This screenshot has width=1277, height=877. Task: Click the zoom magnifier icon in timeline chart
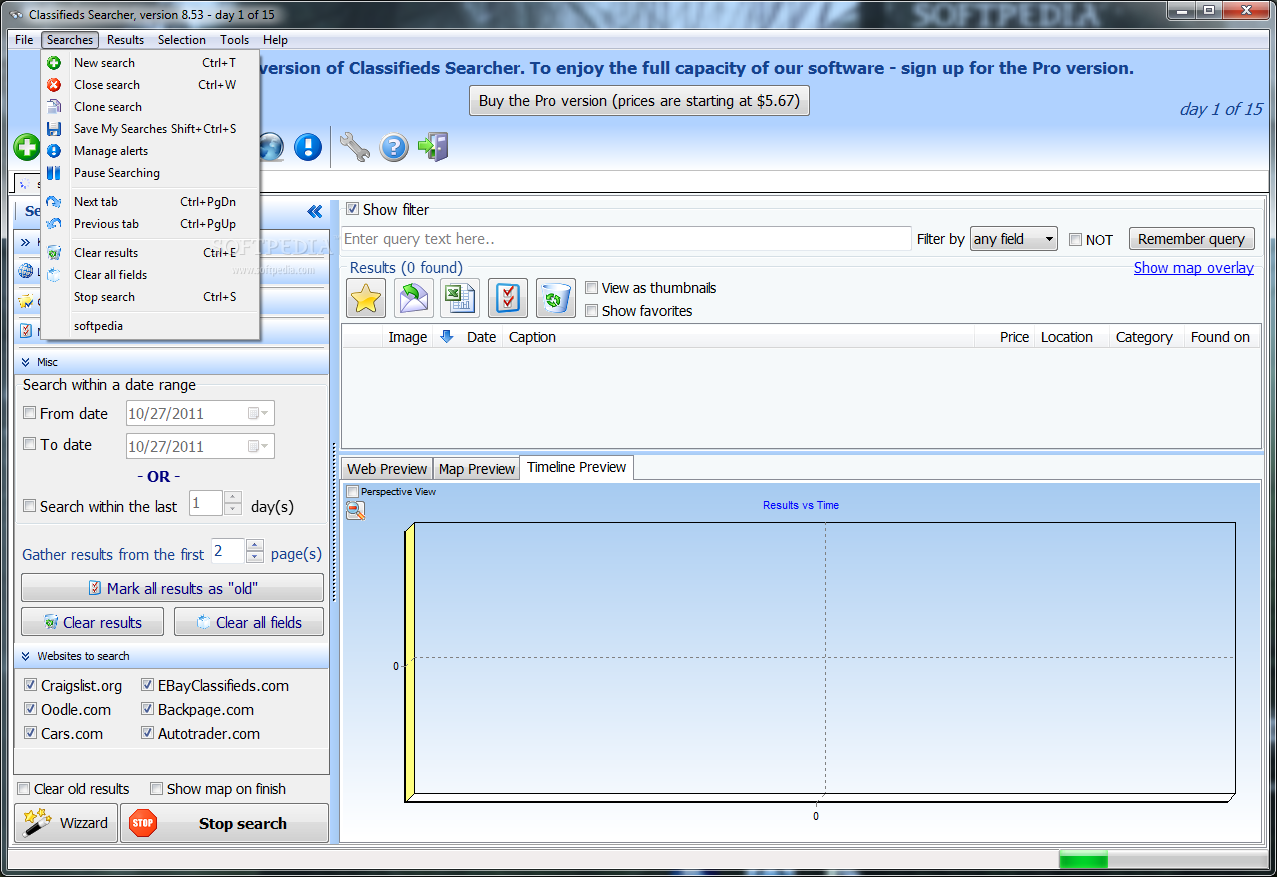tap(355, 511)
